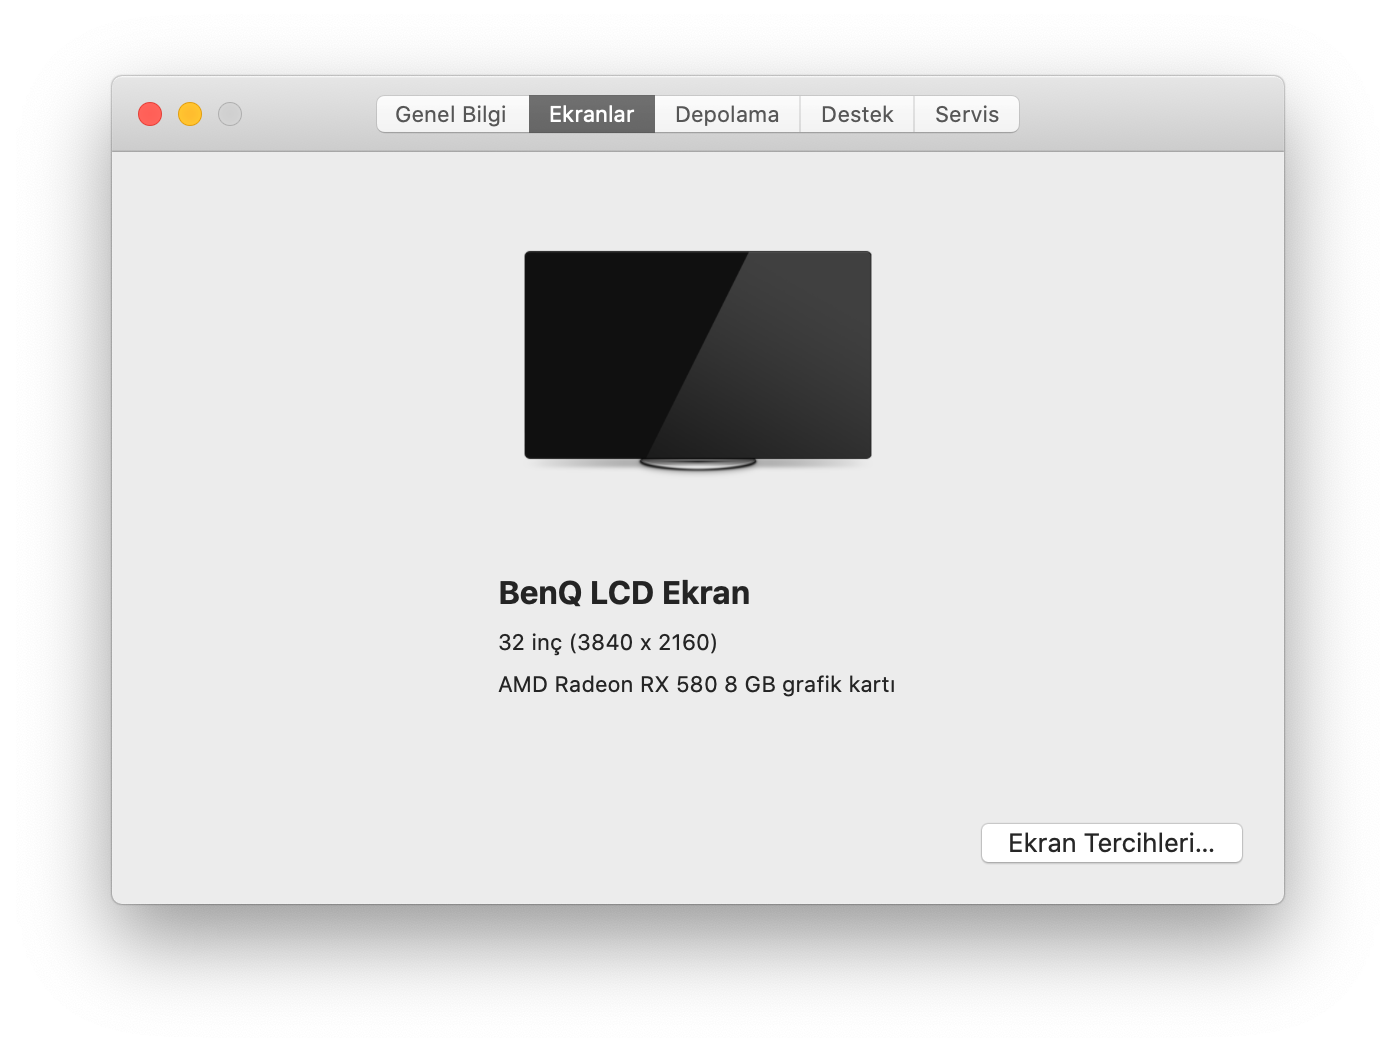This screenshot has width=1396, height=1052.
Task: Open the Depolama tab
Action: point(727,114)
